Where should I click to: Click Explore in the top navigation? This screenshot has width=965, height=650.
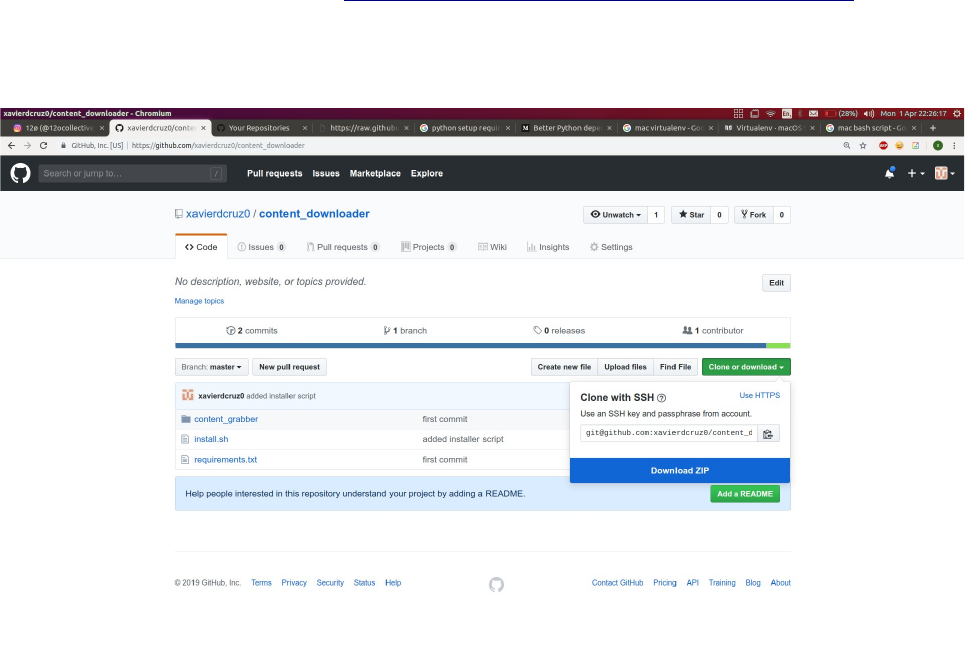click(x=427, y=174)
